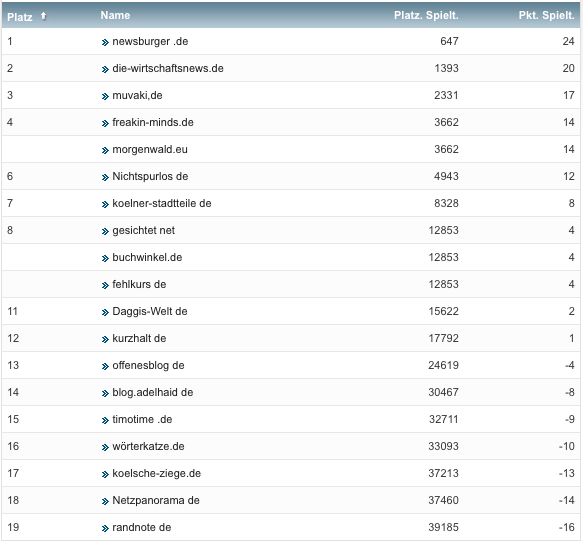Open the randnote de link

coord(142,527)
